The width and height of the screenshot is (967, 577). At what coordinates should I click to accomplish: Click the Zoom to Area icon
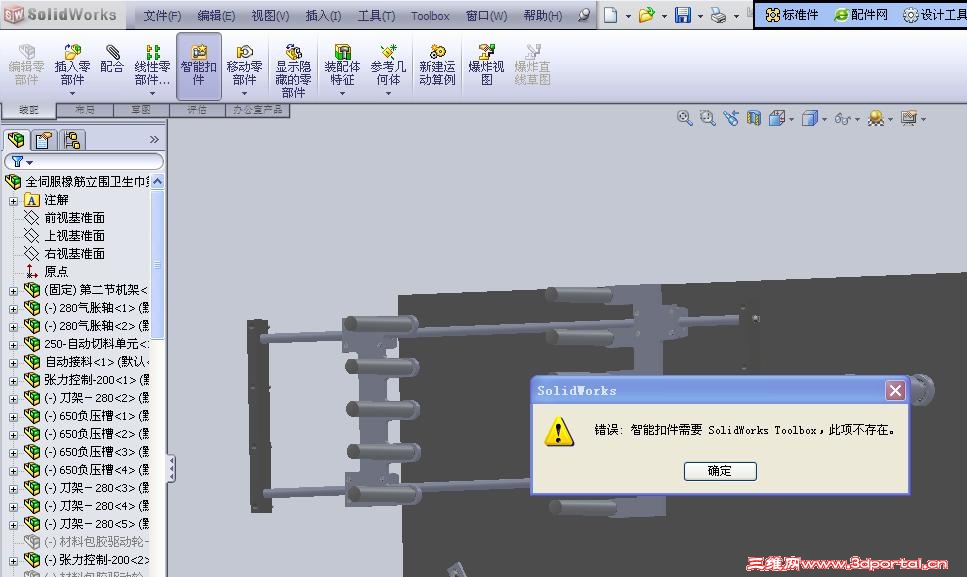707,118
